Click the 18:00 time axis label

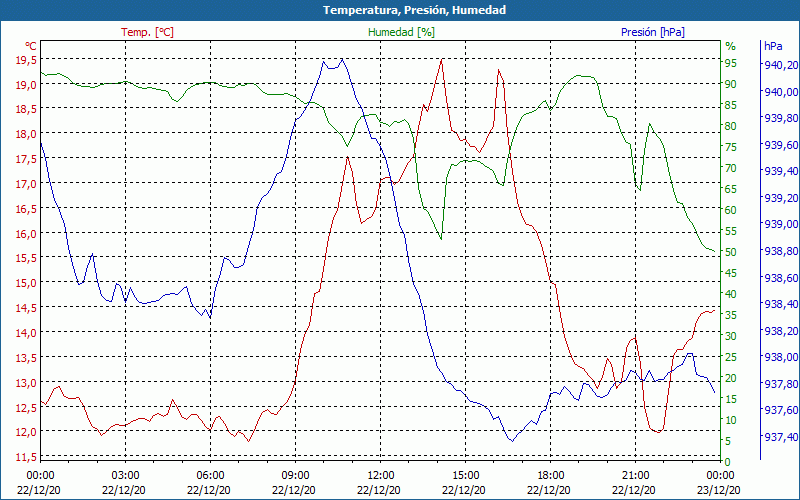click(x=551, y=476)
